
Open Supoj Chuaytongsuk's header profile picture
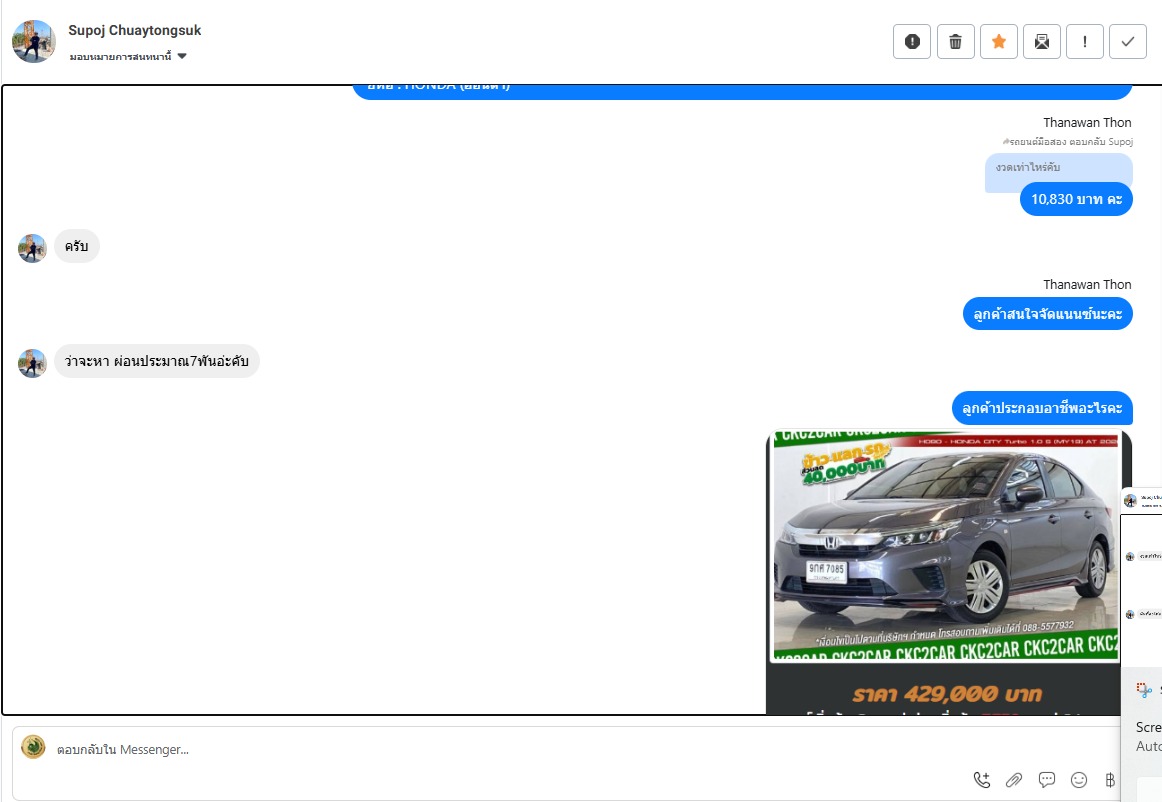pyautogui.click(x=34, y=42)
